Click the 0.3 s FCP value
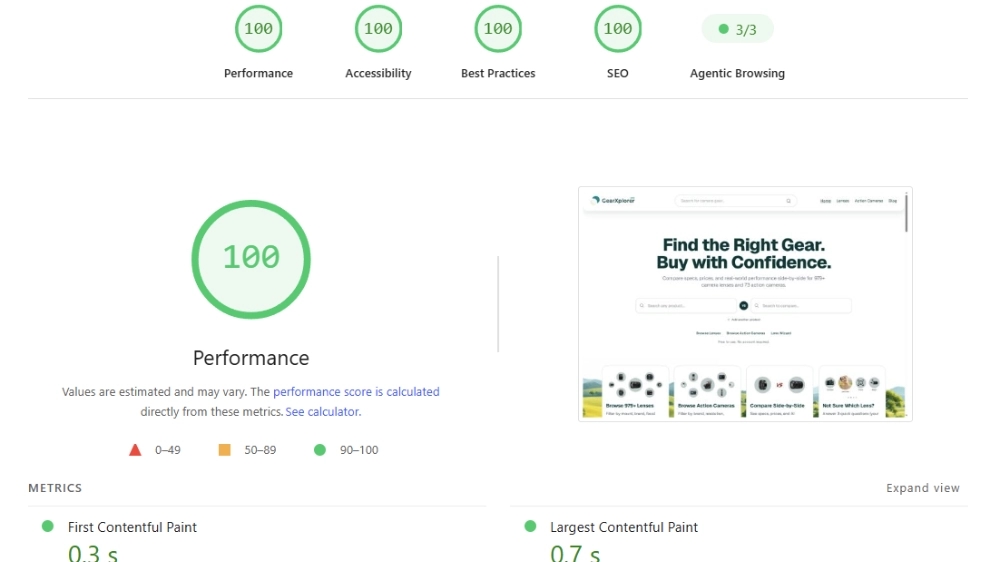This screenshot has height=562, width=1000. click(93, 552)
